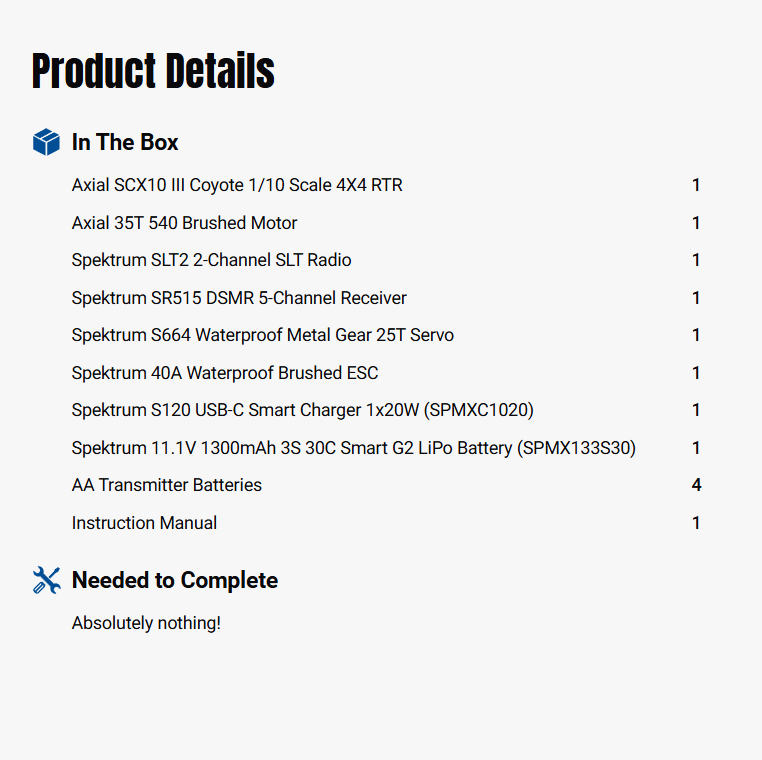Select the In The Box section heading

point(125,142)
